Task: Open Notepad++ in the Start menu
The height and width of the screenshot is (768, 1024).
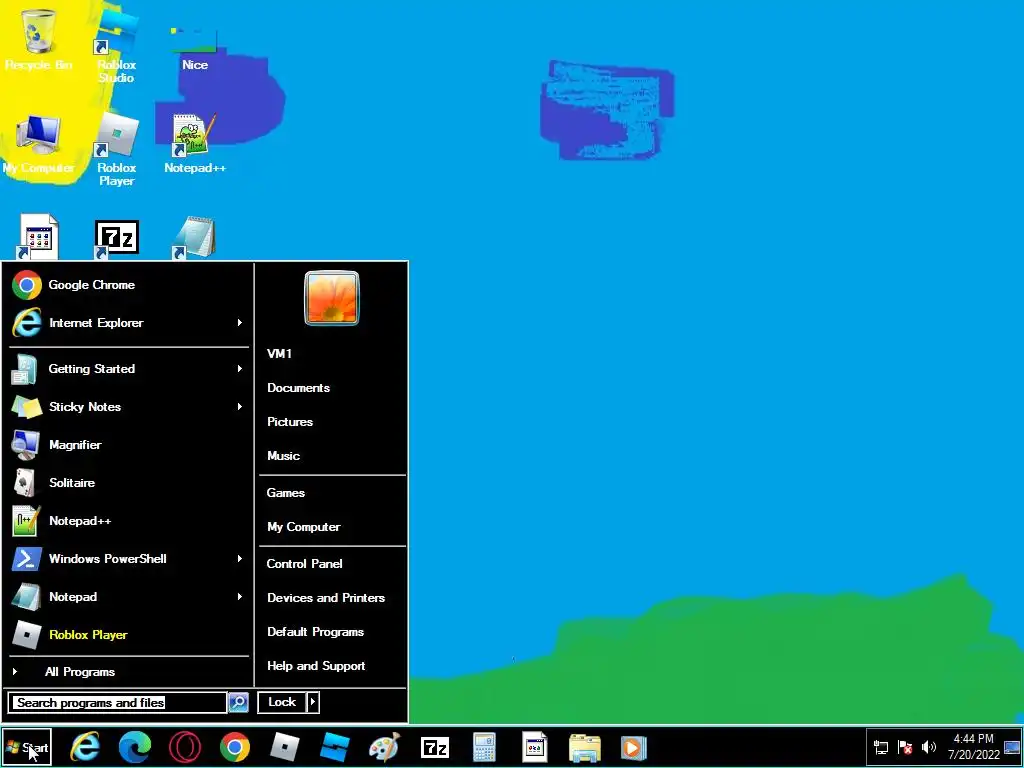Action: coord(129,520)
